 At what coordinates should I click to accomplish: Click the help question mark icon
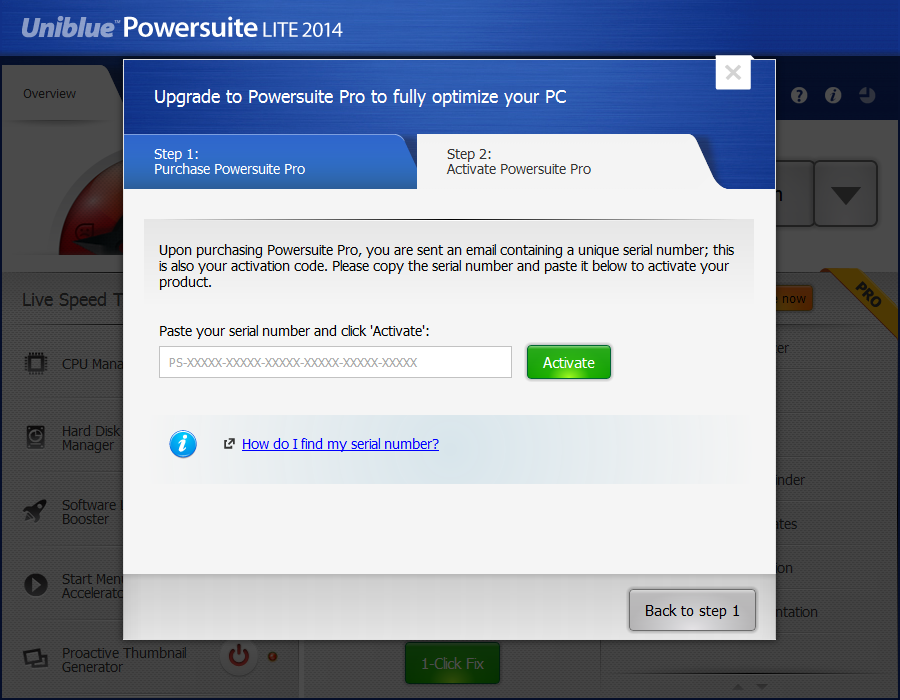[x=799, y=95]
